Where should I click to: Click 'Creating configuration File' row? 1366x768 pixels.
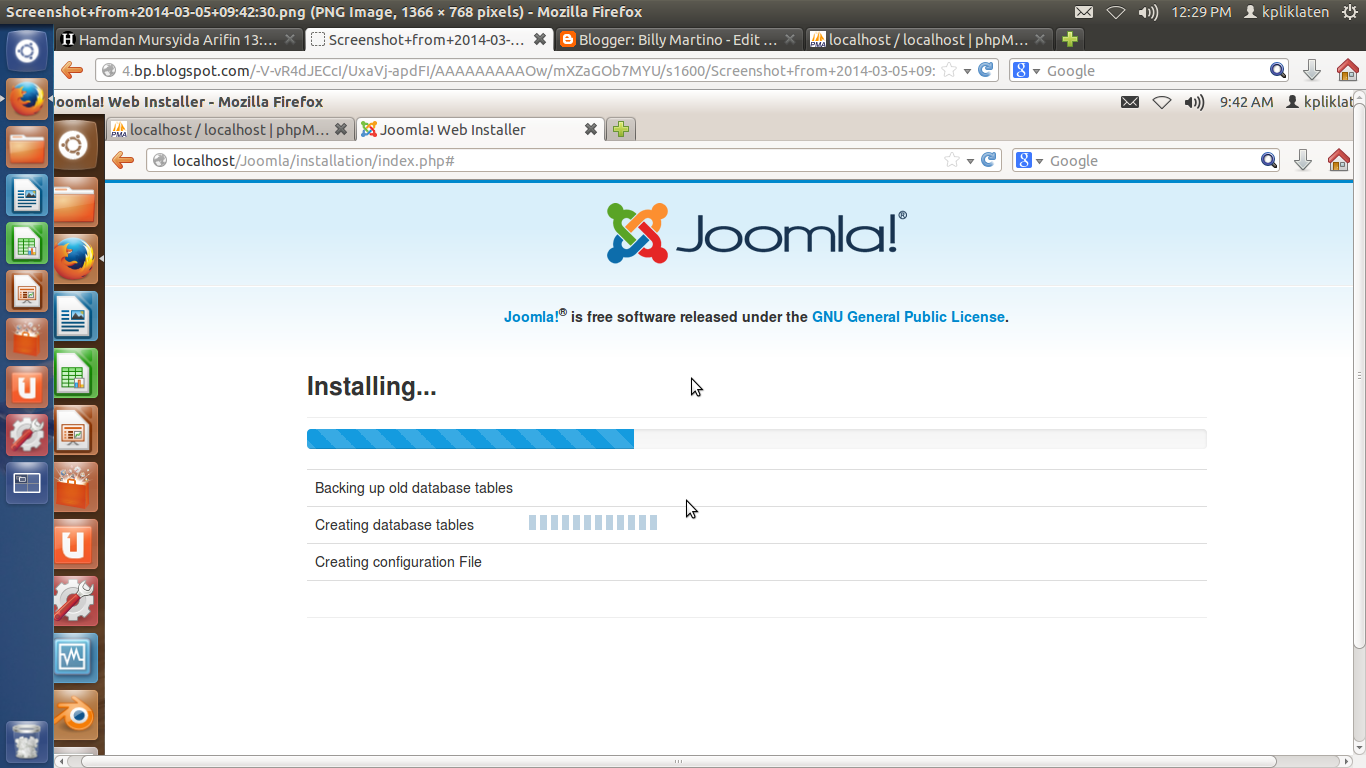click(756, 562)
